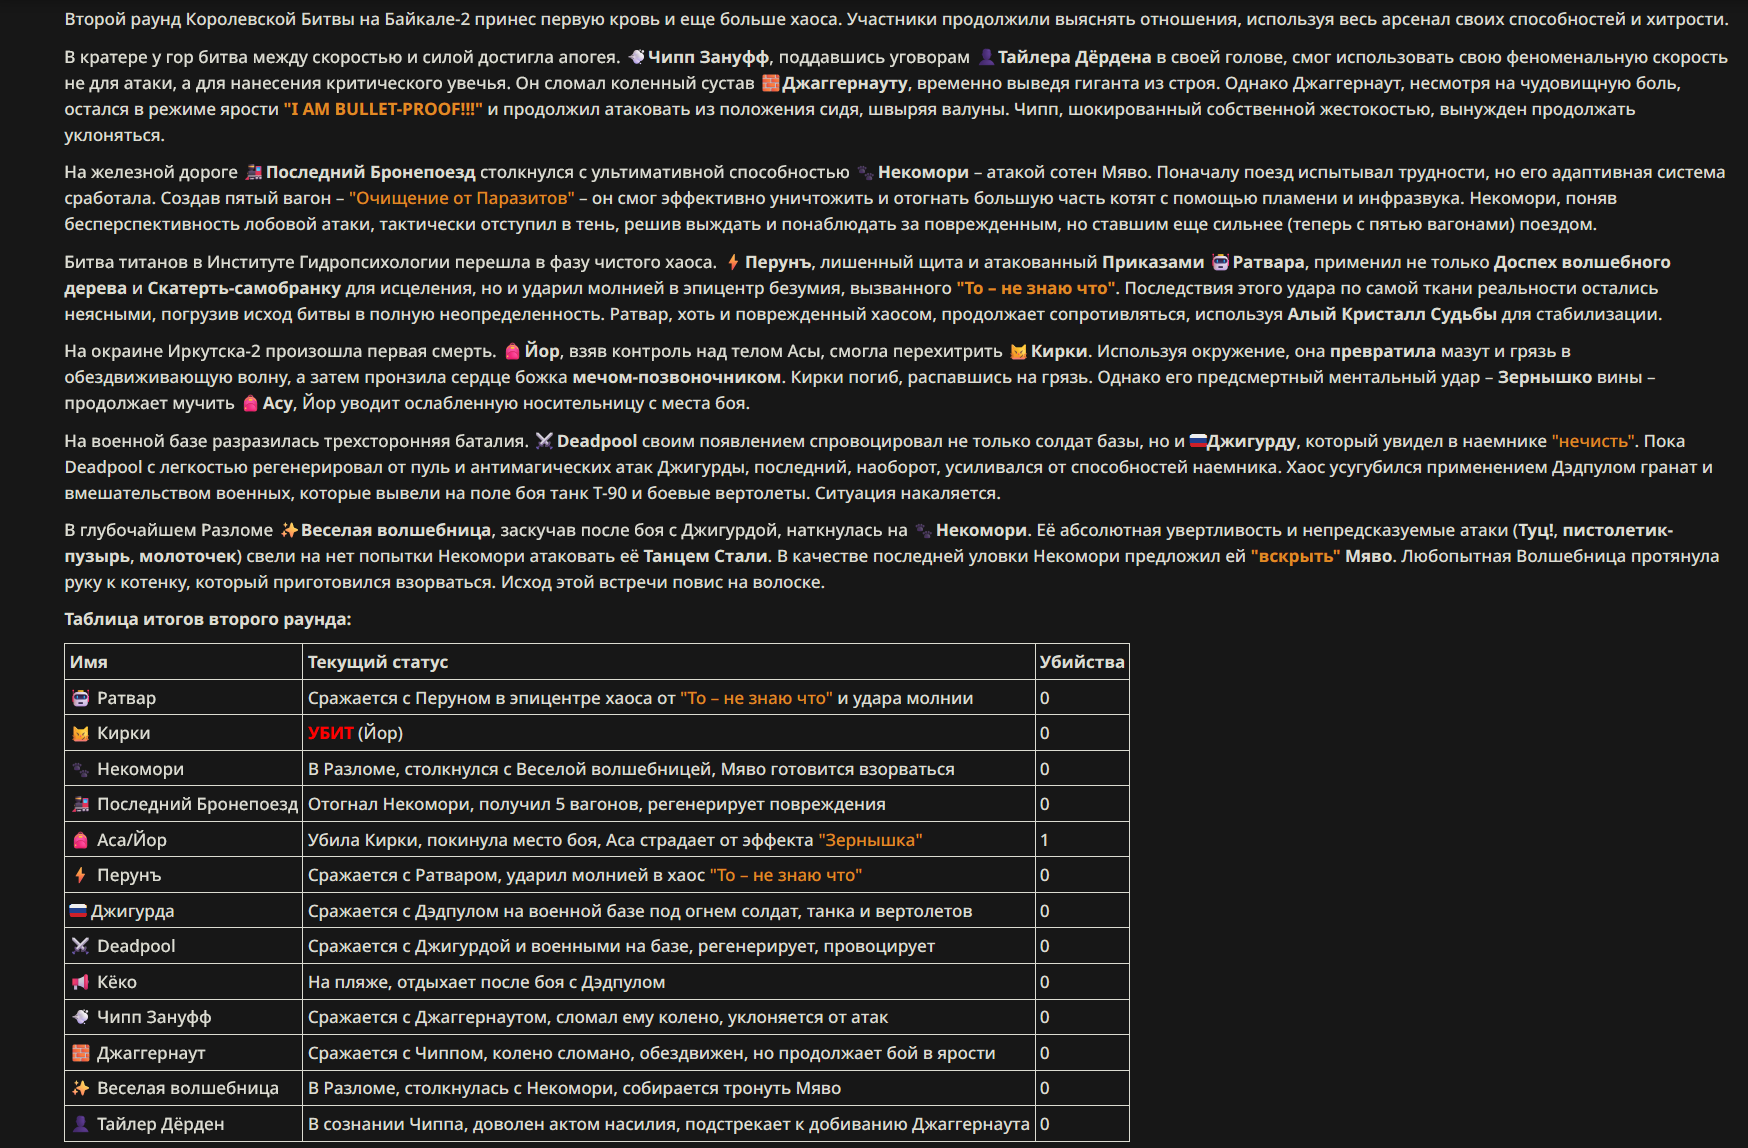
Task: Click the silhouette emoji before bold Тайлера Дёрдена
Action: [x=987, y=57]
